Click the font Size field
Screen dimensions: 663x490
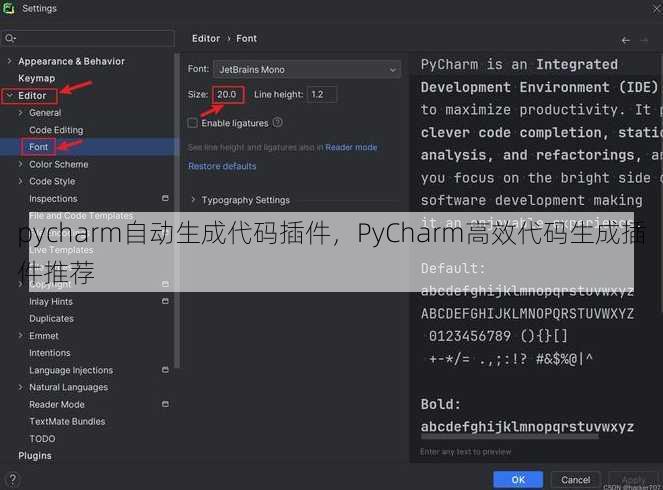pos(228,94)
